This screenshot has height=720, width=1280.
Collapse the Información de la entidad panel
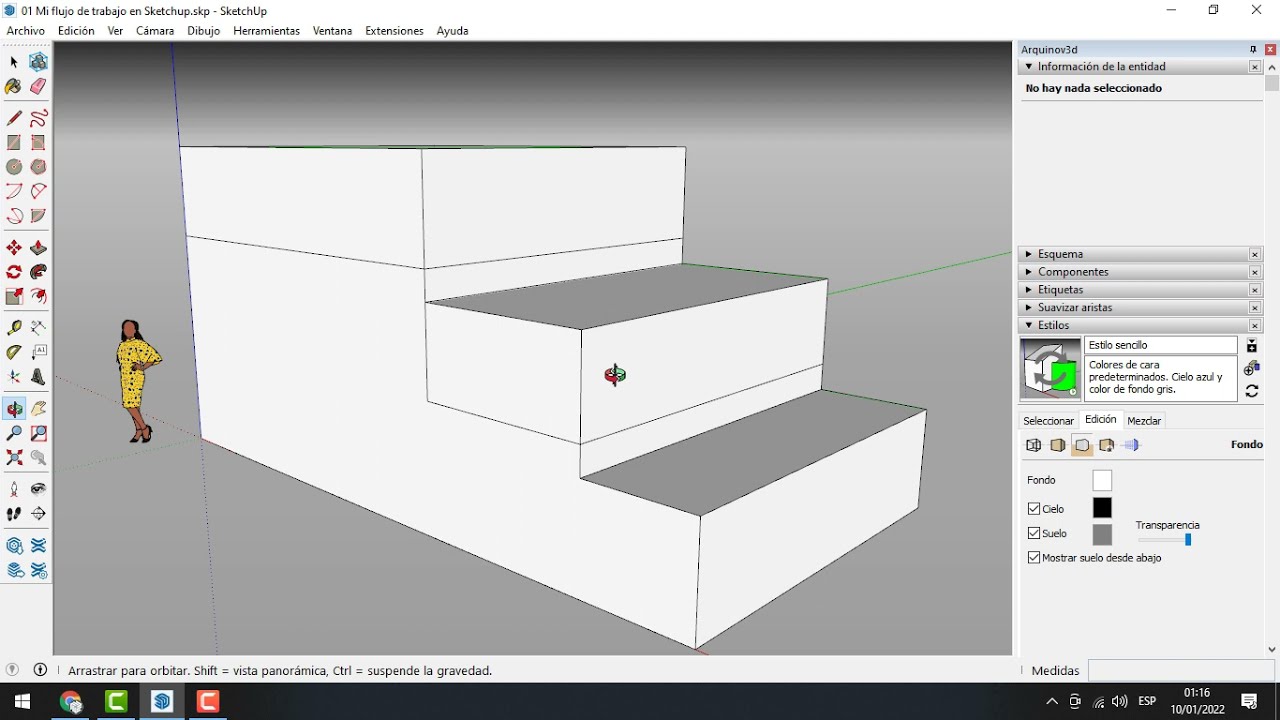[x=1029, y=67]
